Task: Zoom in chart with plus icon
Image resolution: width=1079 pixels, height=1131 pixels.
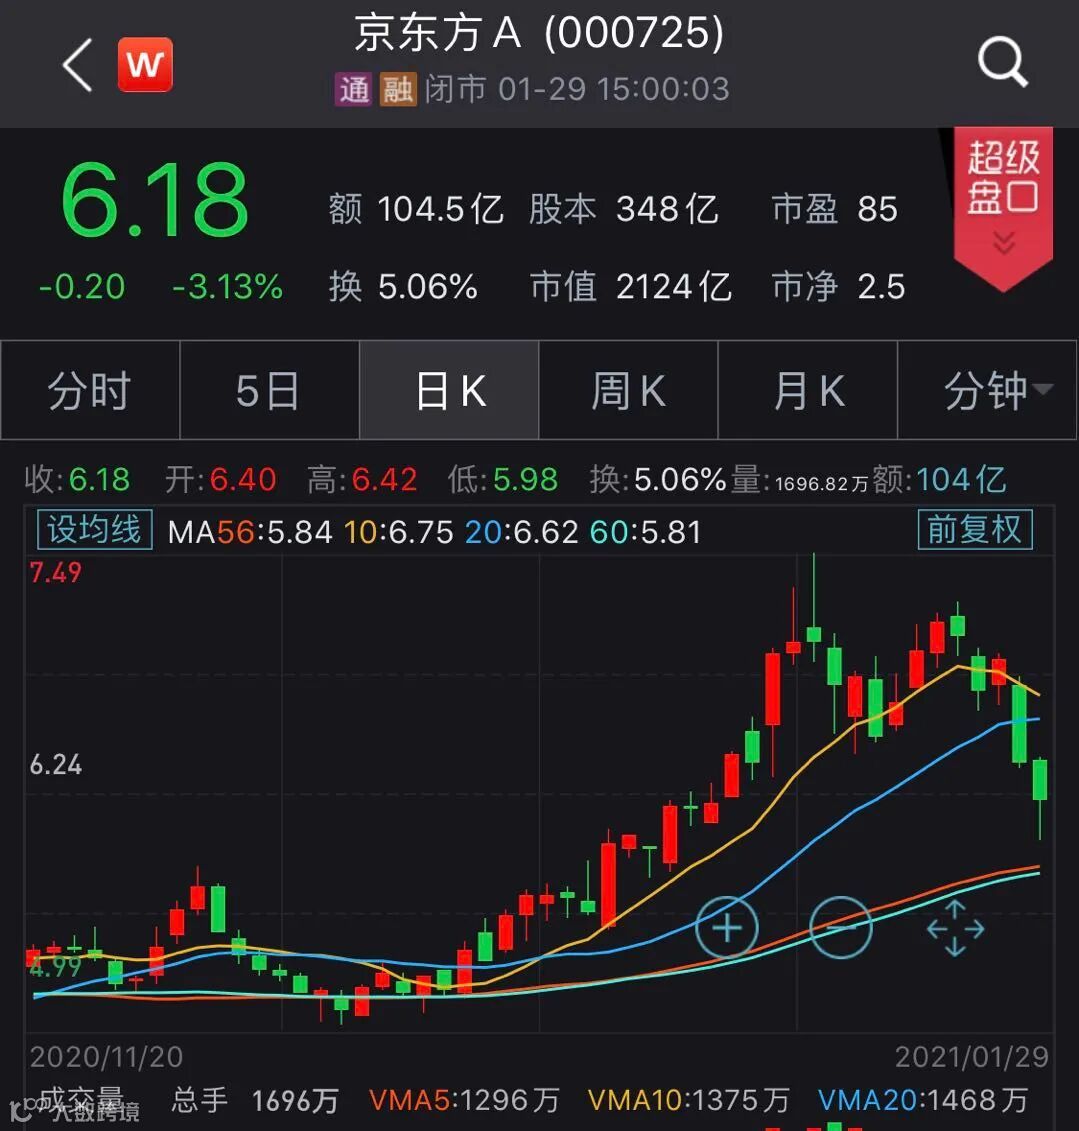Action: click(x=726, y=928)
